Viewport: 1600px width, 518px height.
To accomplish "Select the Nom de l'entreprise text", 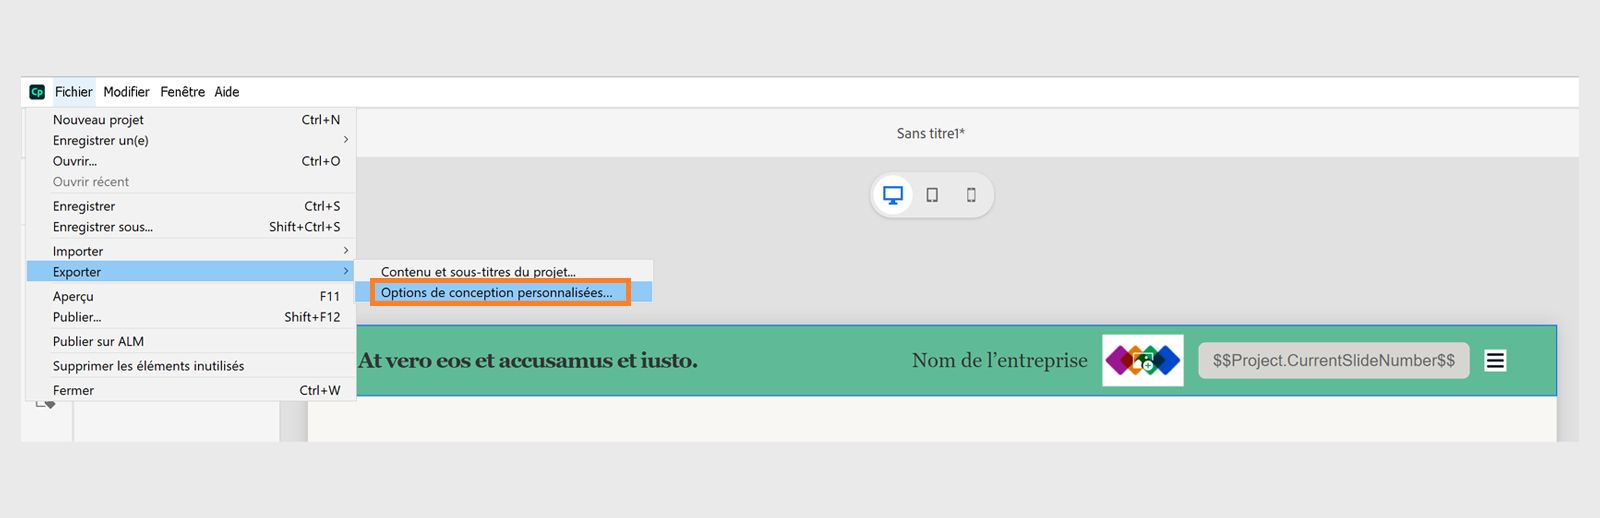I will coord(999,361).
